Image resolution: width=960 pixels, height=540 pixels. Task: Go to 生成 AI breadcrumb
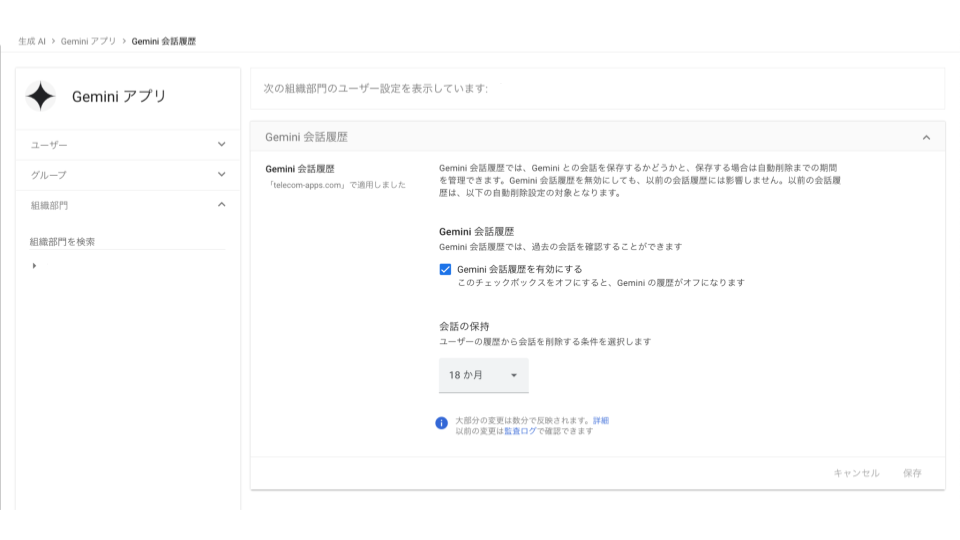click(x=32, y=41)
